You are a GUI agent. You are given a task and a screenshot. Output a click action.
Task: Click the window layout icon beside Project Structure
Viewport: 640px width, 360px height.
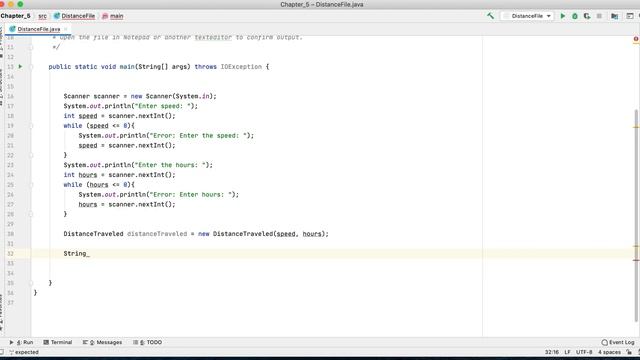pos(630,16)
